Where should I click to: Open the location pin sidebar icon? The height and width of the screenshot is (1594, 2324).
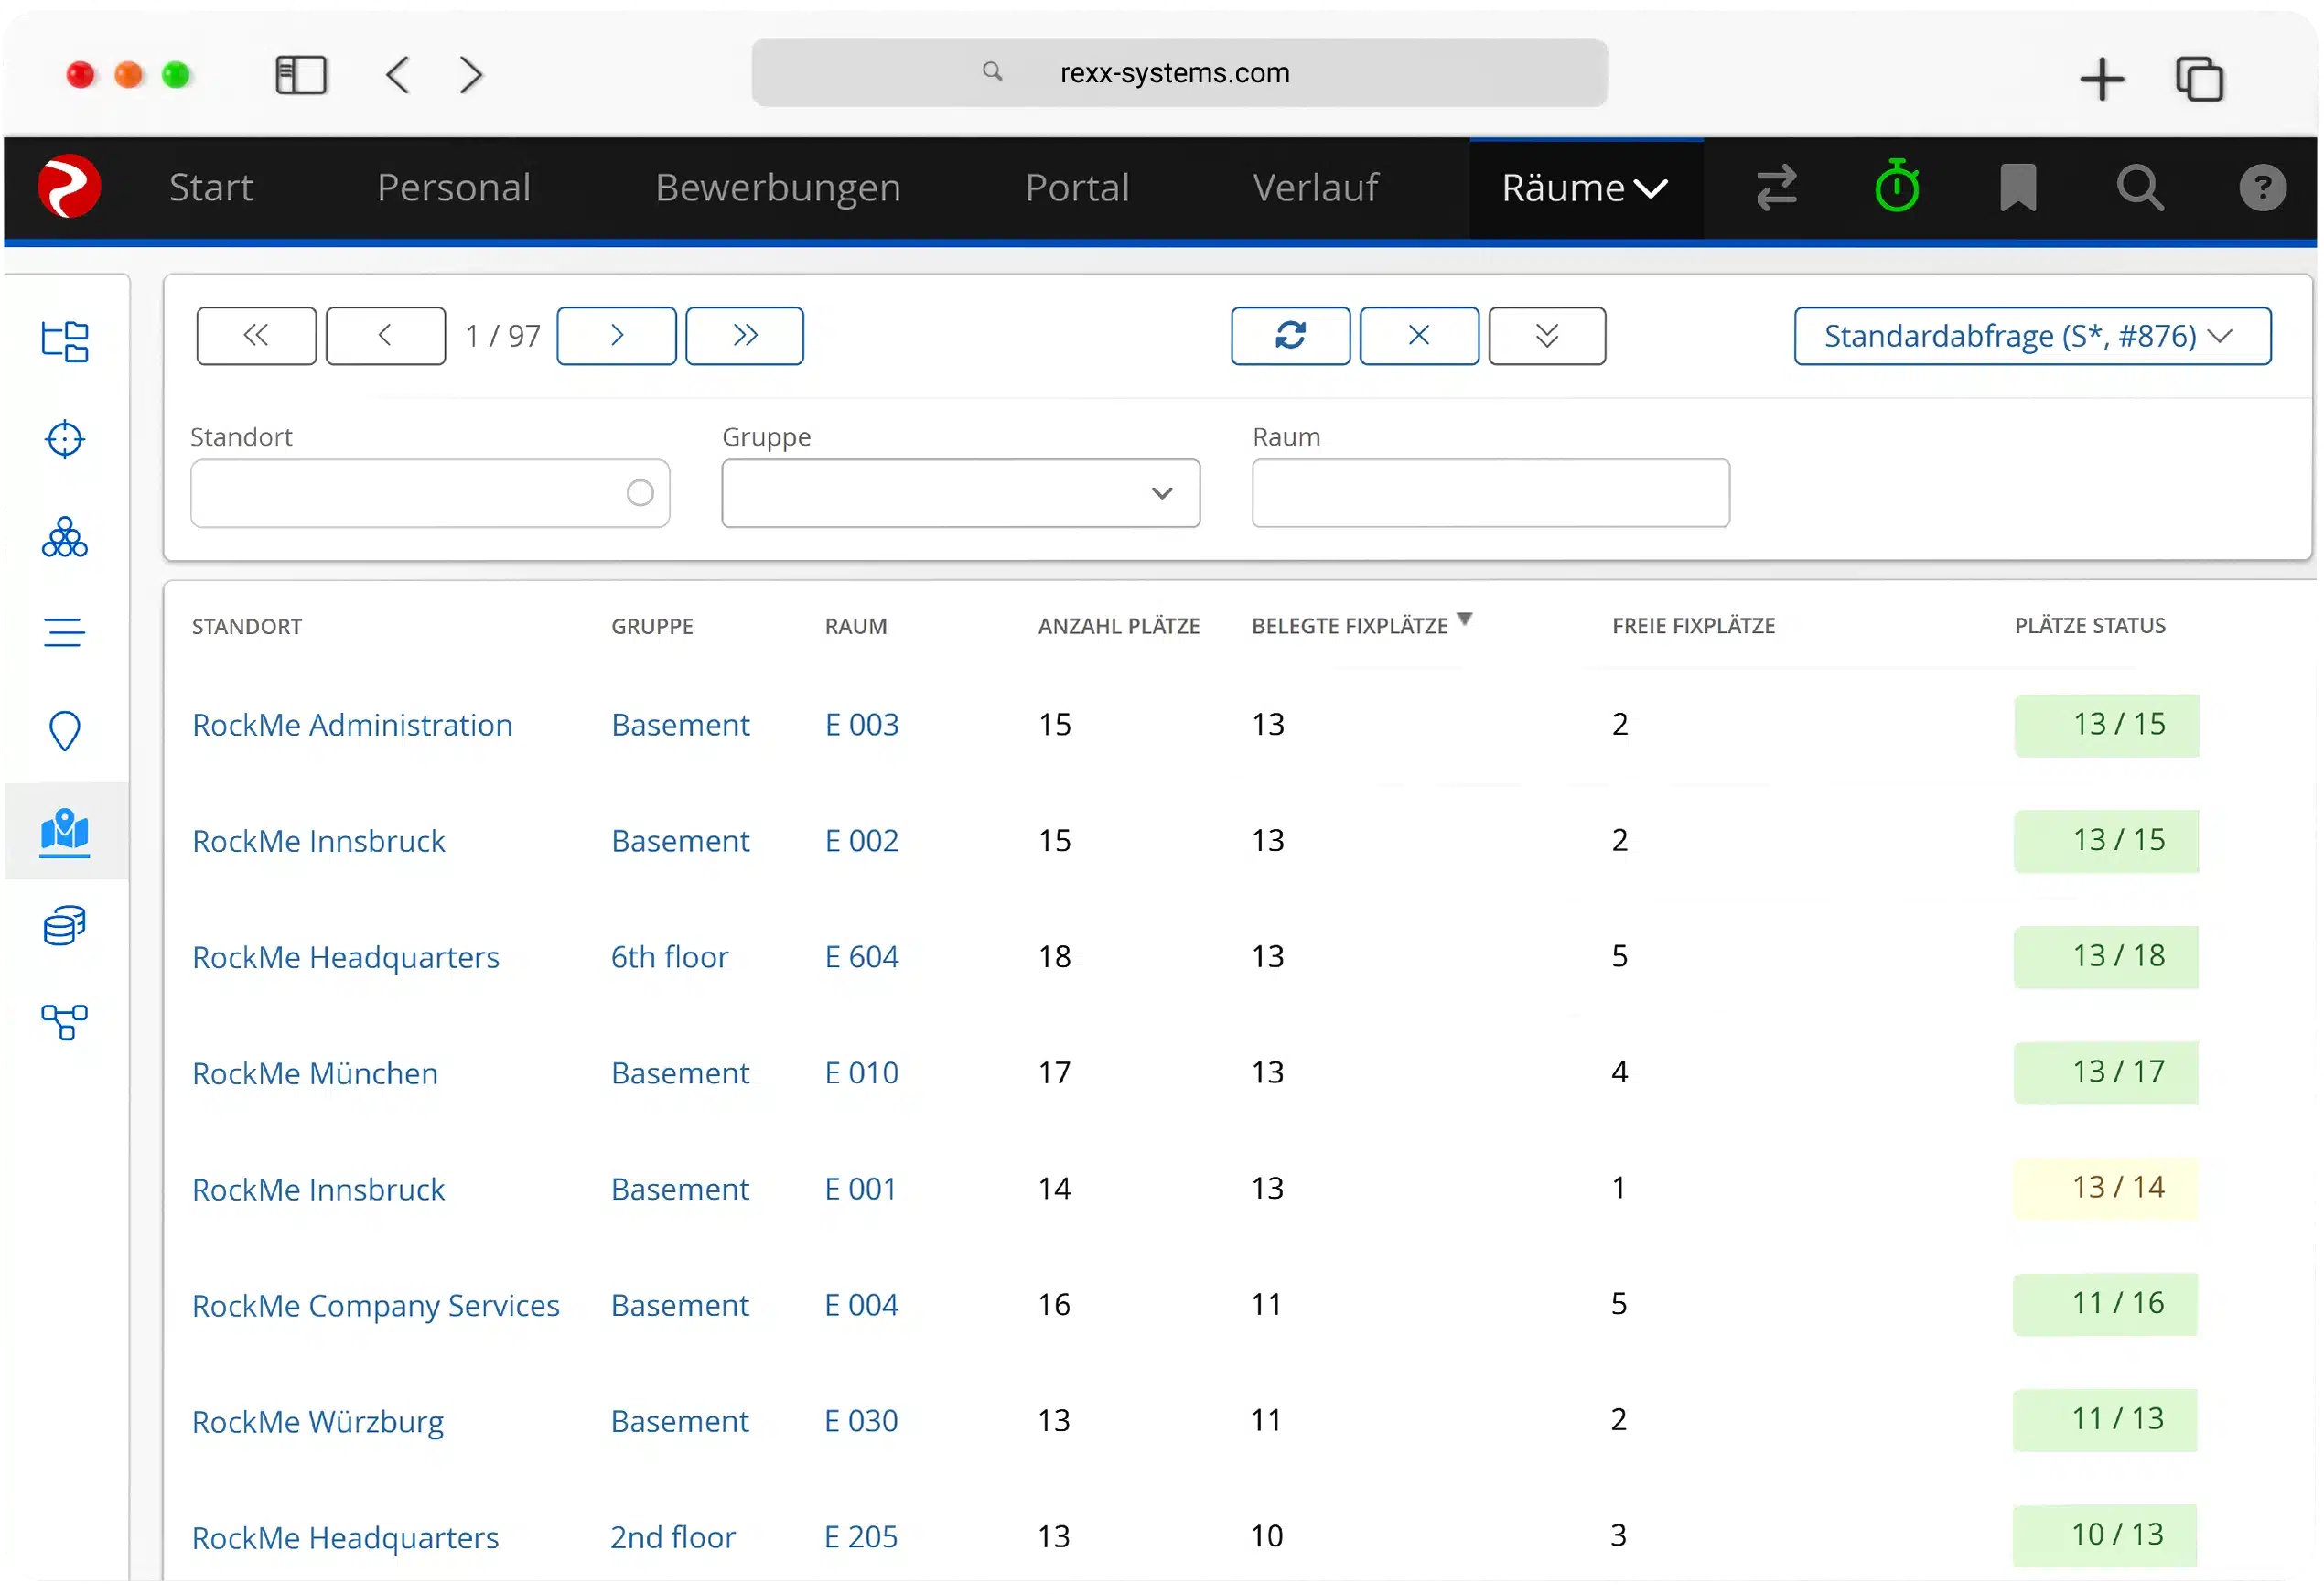point(65,731)
